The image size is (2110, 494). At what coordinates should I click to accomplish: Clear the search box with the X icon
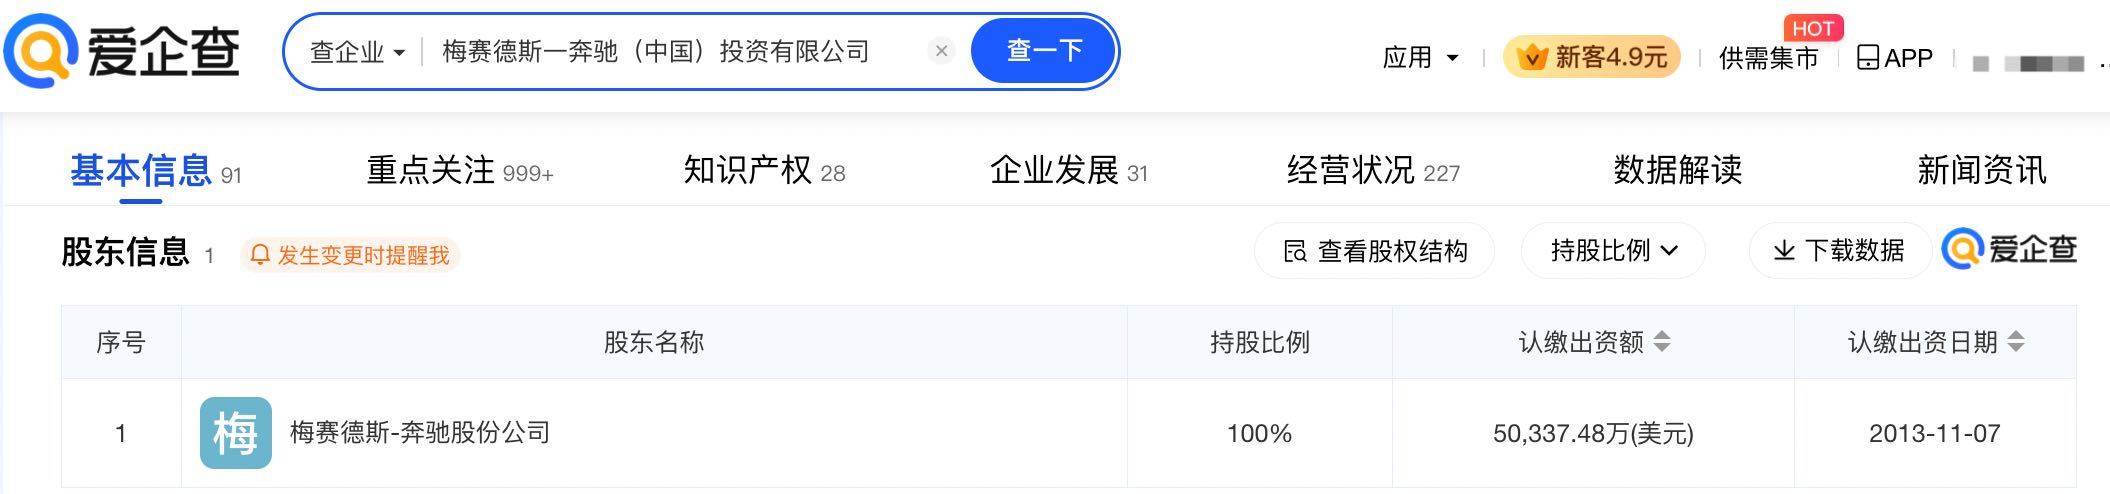click(x=941, y=51)
